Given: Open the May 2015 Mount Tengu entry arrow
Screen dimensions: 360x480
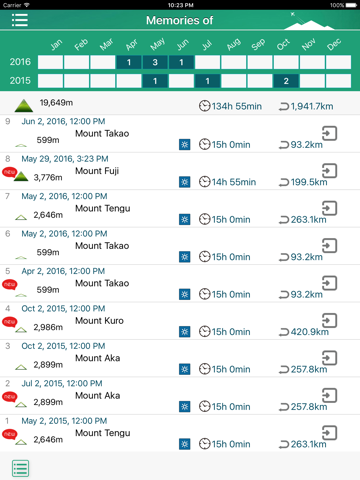Looking at the screenshot, I should tap(329, 433).
